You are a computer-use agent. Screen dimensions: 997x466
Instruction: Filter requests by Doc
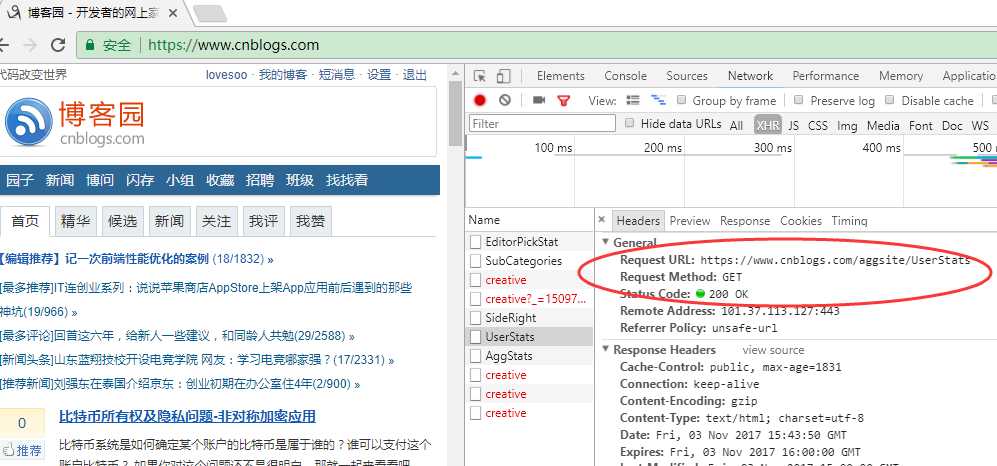(952, 125)
